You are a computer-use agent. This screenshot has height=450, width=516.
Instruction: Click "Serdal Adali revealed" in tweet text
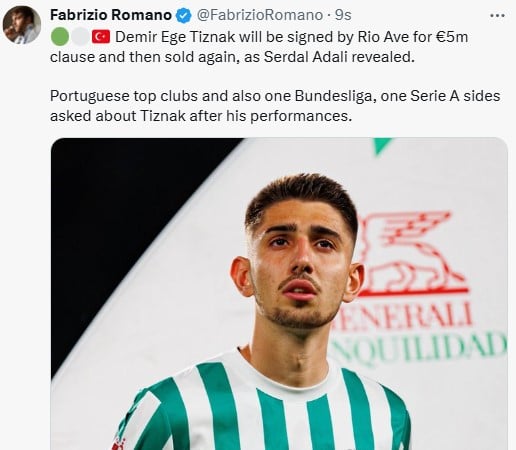pyautogui.click(x=339, y=57)
